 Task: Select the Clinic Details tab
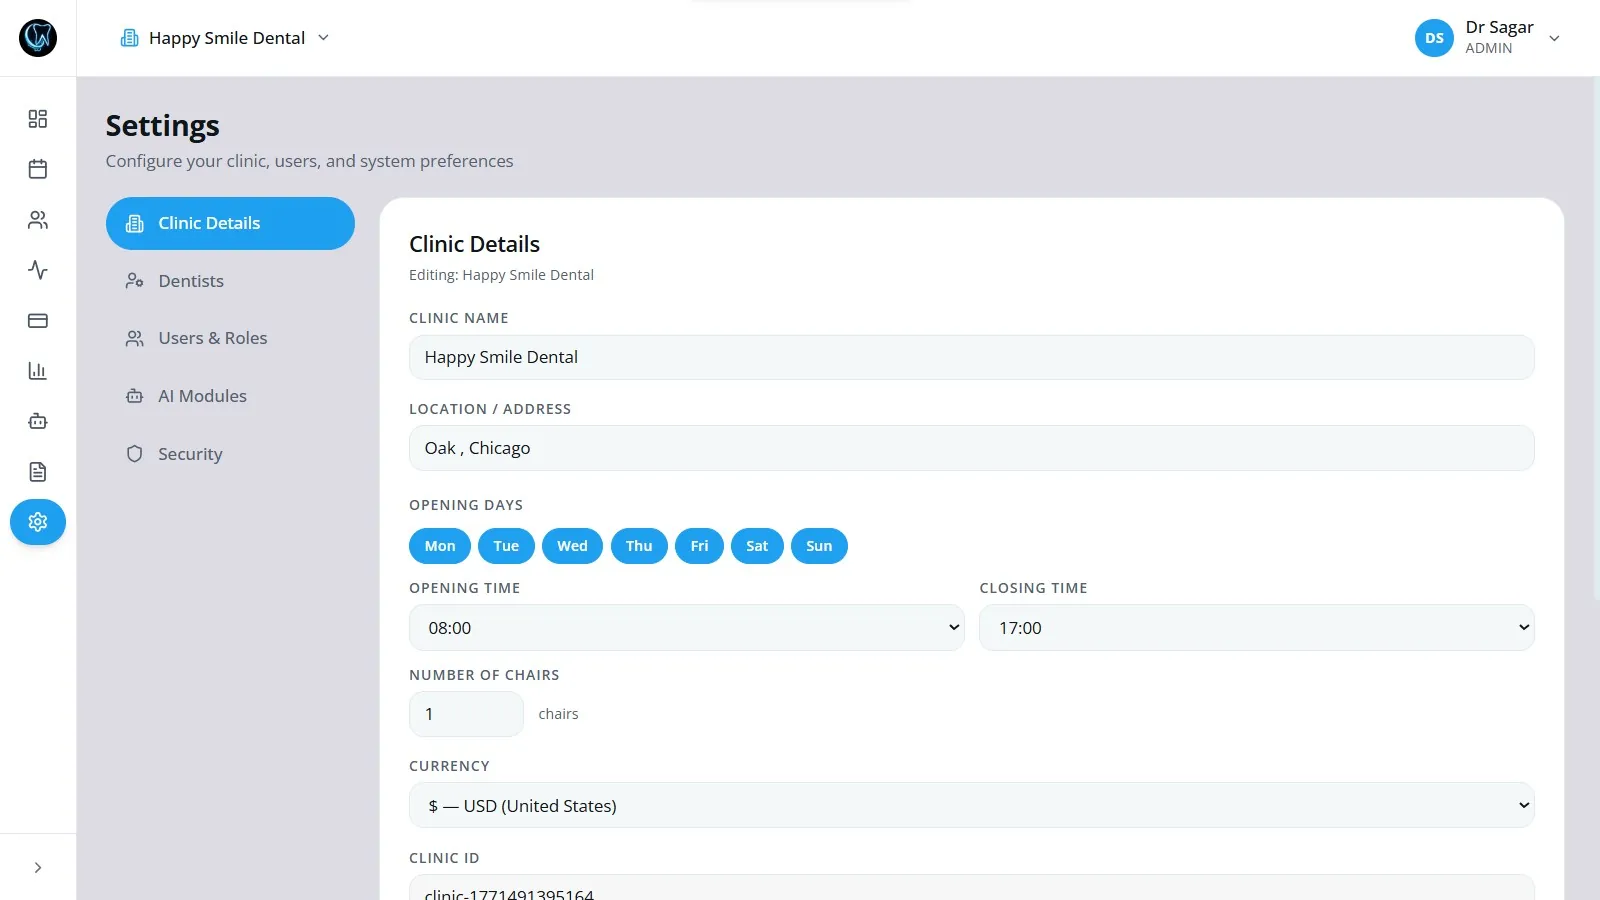230,223
